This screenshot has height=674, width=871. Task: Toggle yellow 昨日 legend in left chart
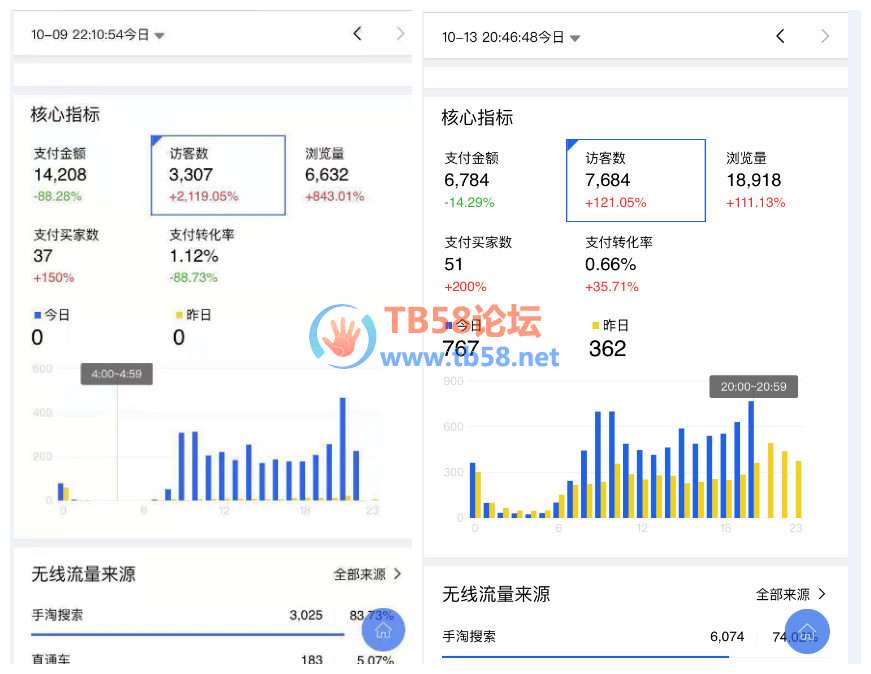193,315
